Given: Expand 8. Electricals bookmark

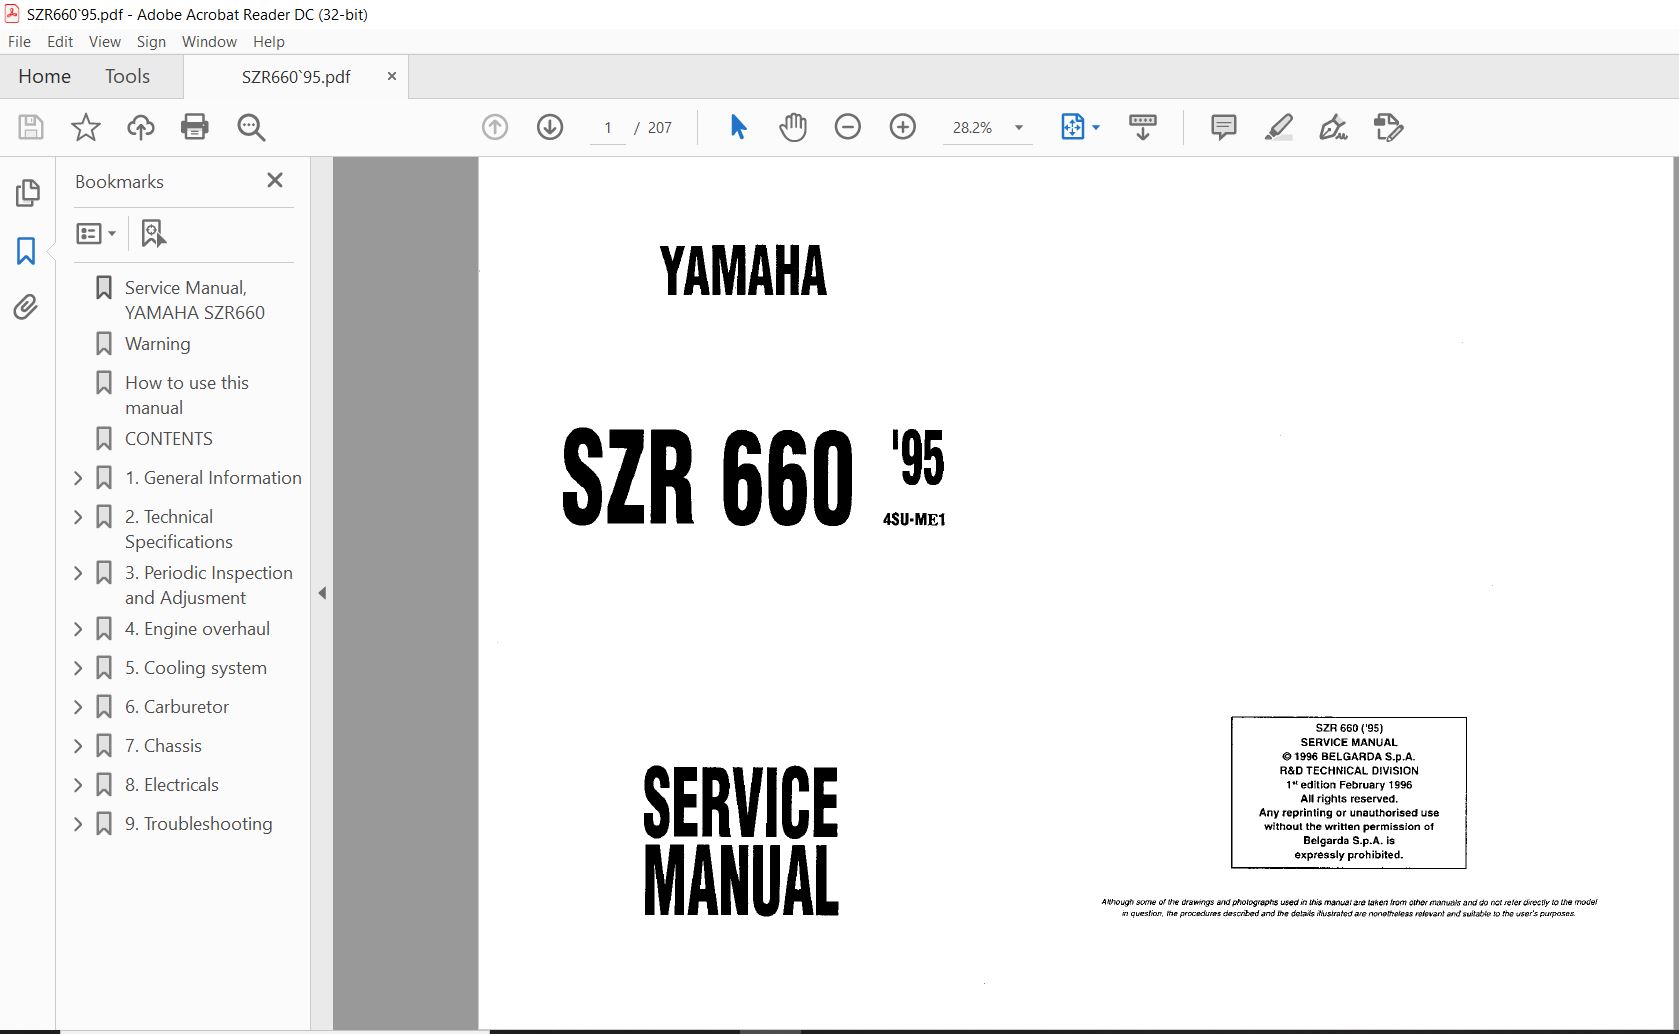Looking at the screenshot, I should coord(78,785).
